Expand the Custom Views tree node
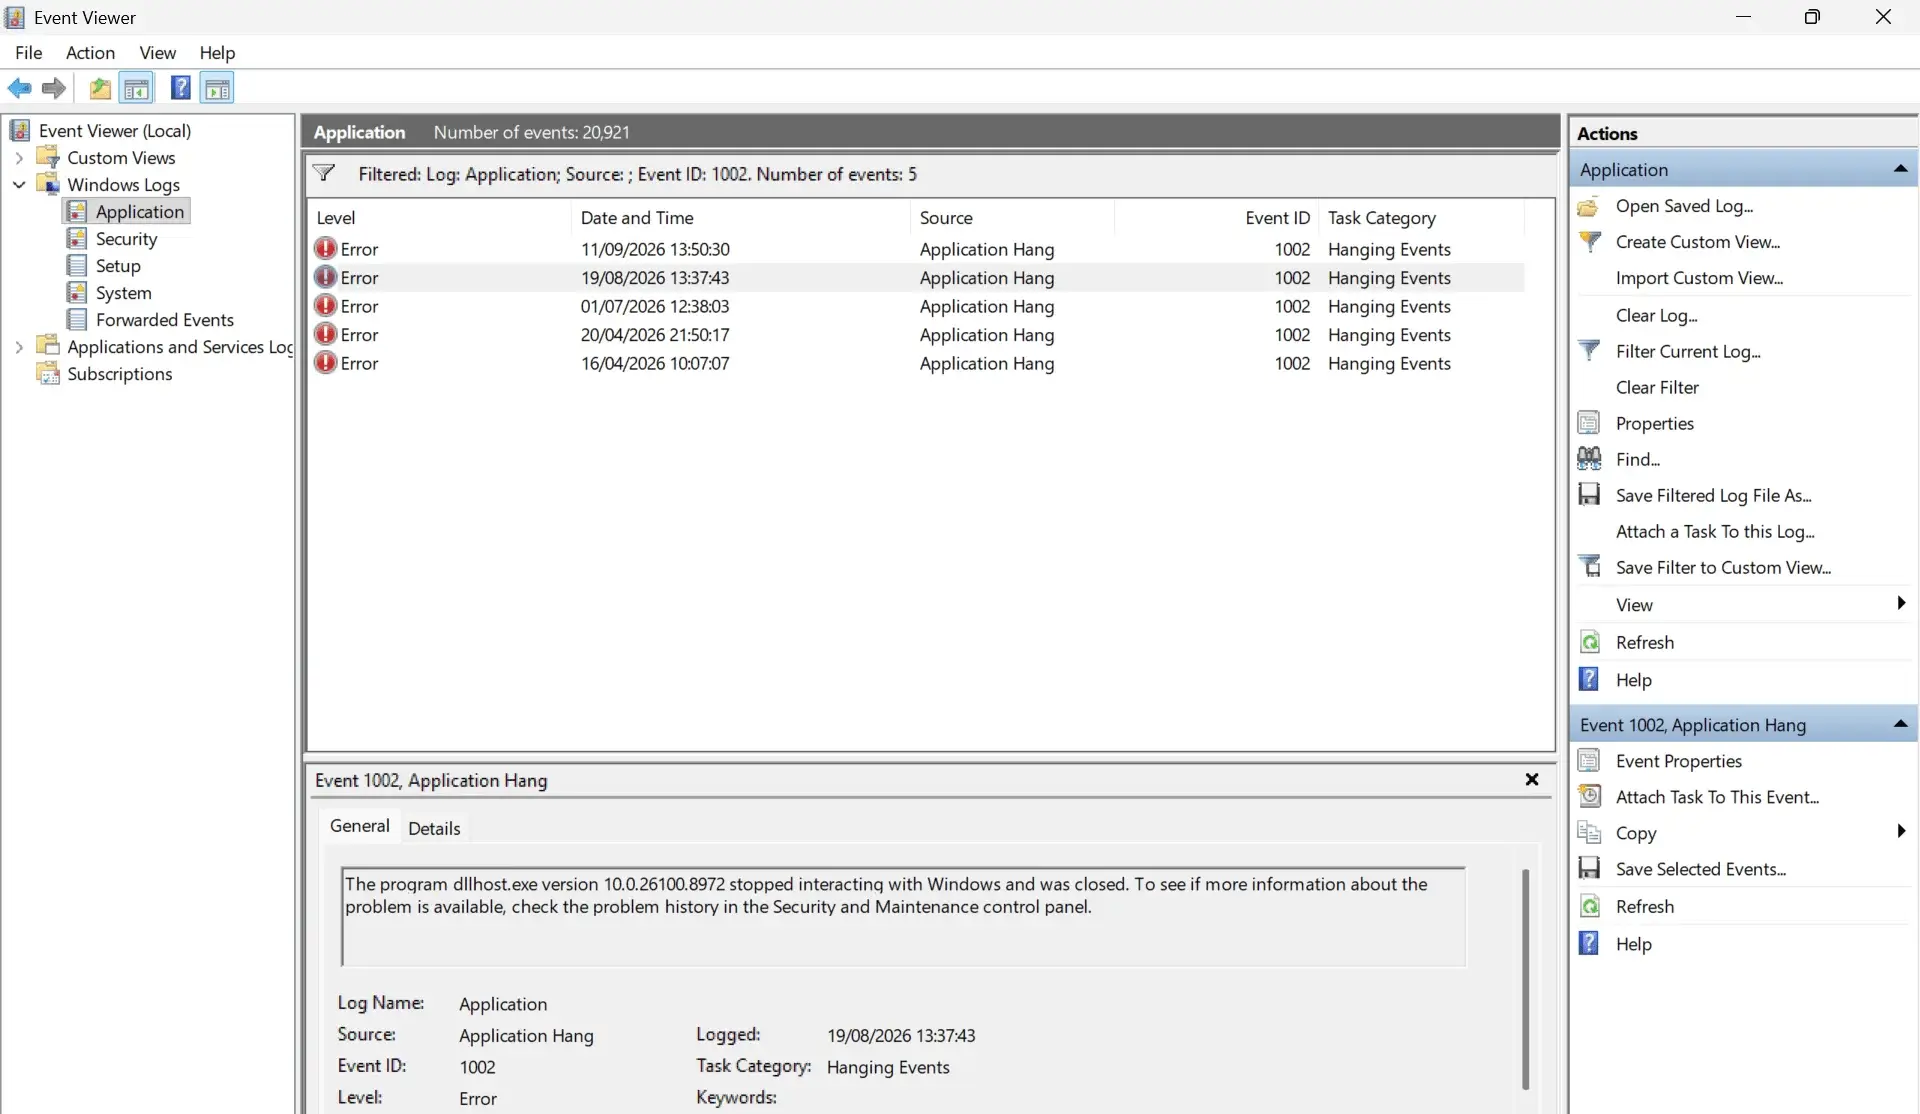The height and width of the screenshot is (1114, 1920). [x=19, y=158]
